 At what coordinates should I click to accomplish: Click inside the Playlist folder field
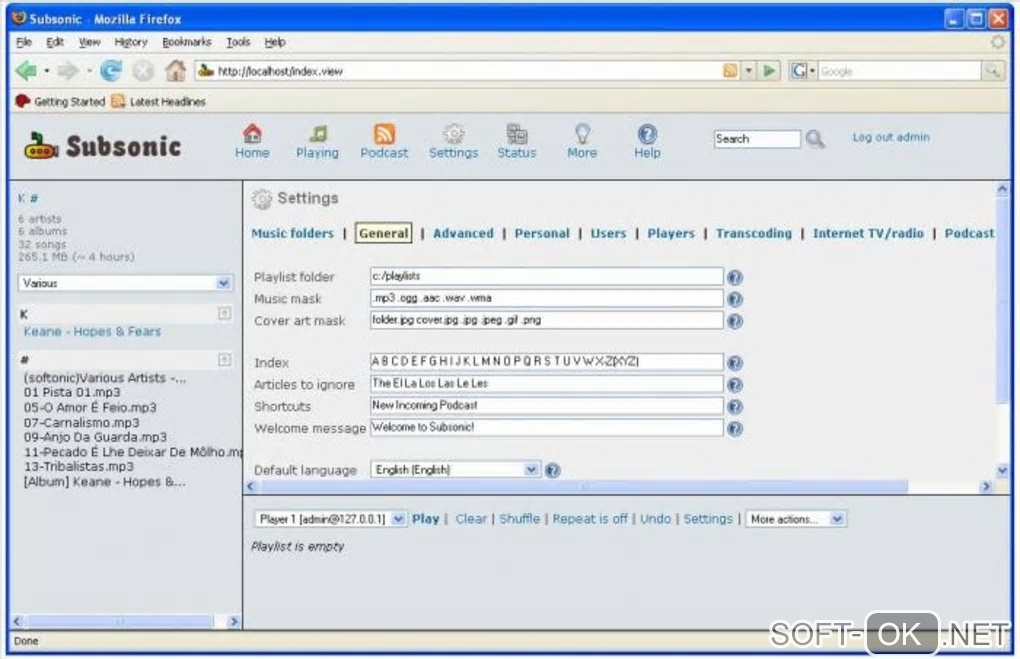point(546,276)
